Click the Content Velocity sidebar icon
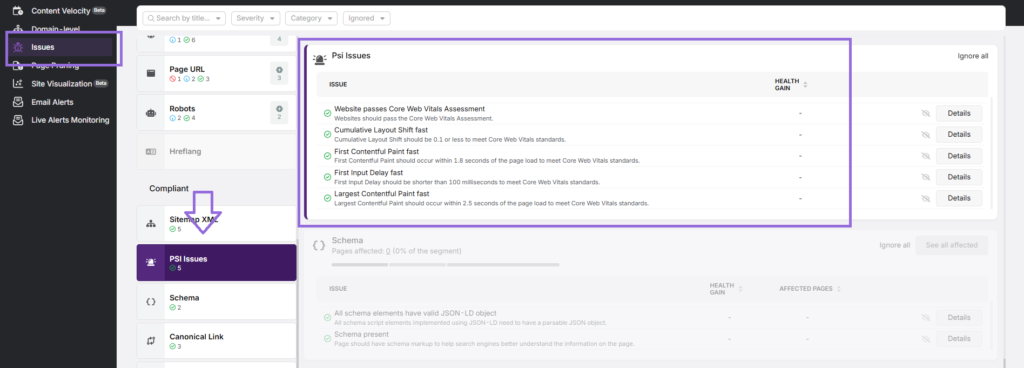This screenshot has width=1024, height=368. (18, 10)
